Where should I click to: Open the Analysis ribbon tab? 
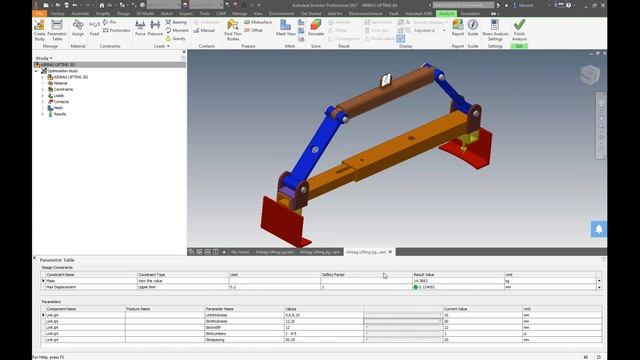point(446,13)
